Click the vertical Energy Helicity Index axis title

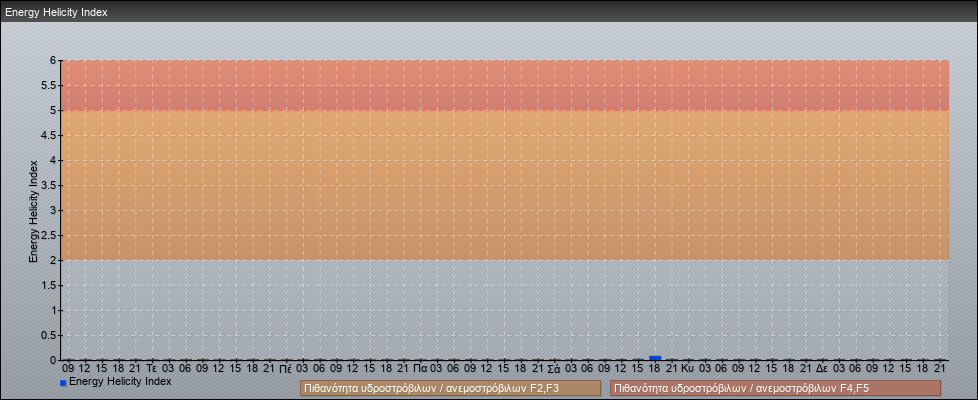pyautogui.click(x=33, y=210)
